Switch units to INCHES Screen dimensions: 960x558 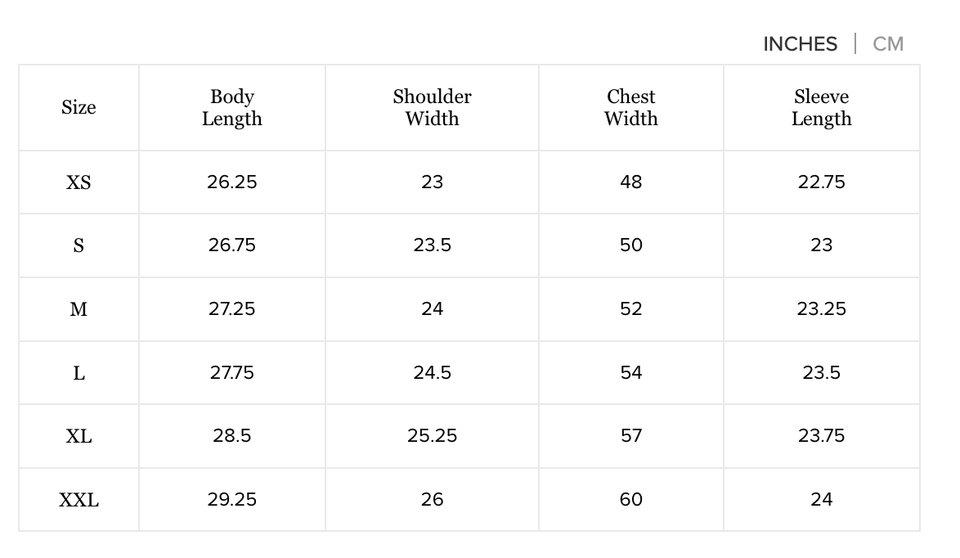[x=799, y=44]
